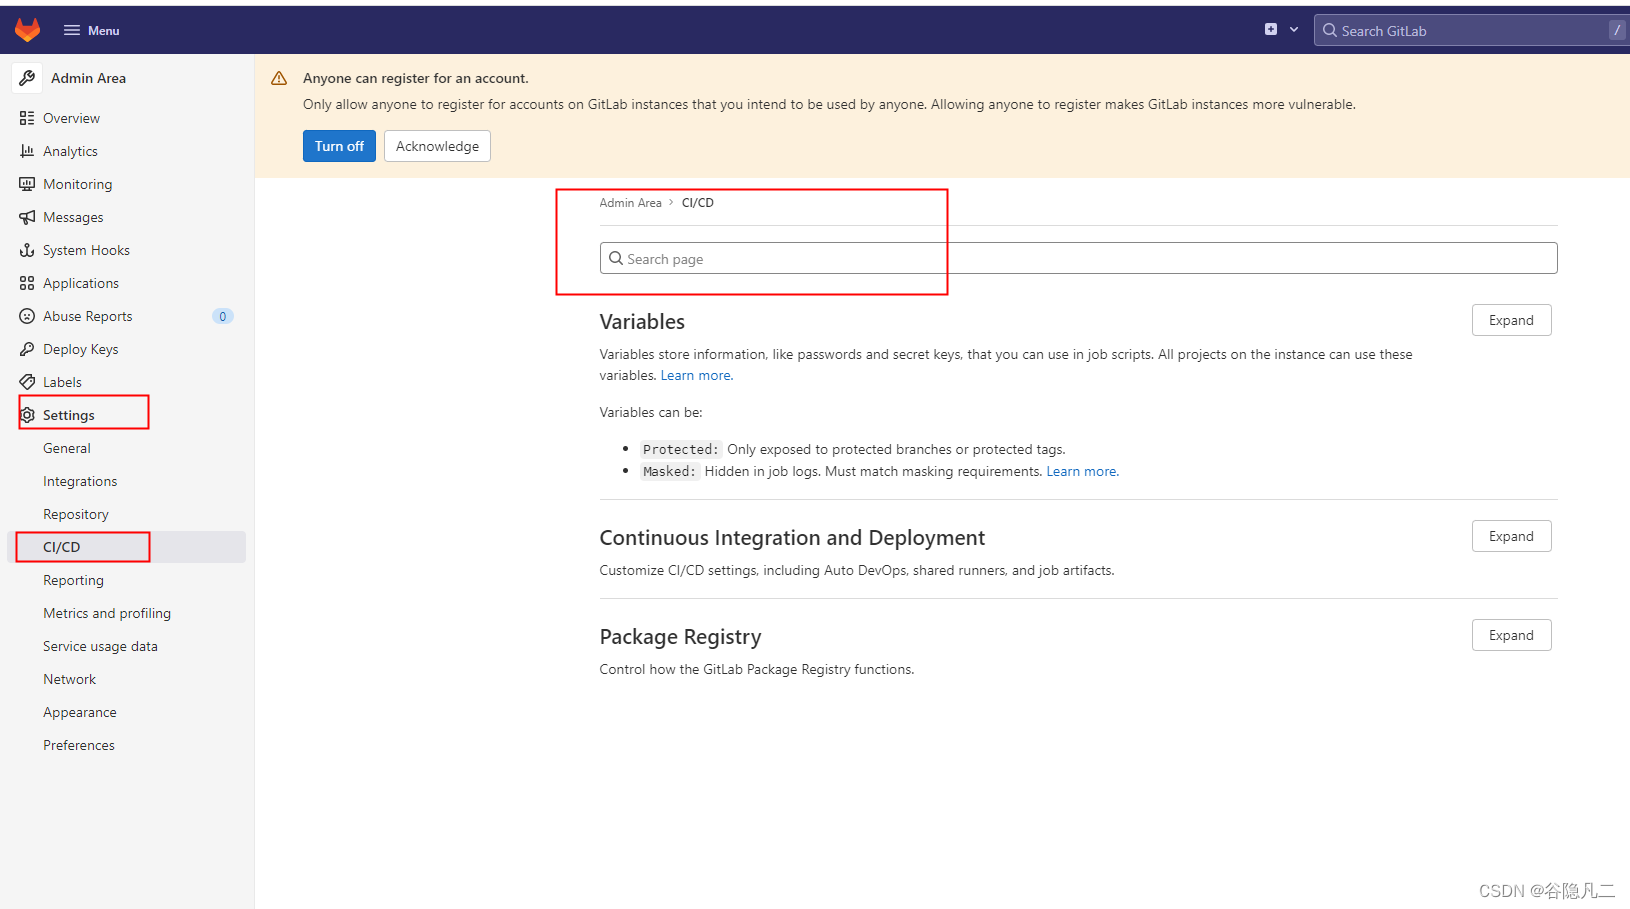
Task: Click the Turn off button
Action: [x=338, y=145]
